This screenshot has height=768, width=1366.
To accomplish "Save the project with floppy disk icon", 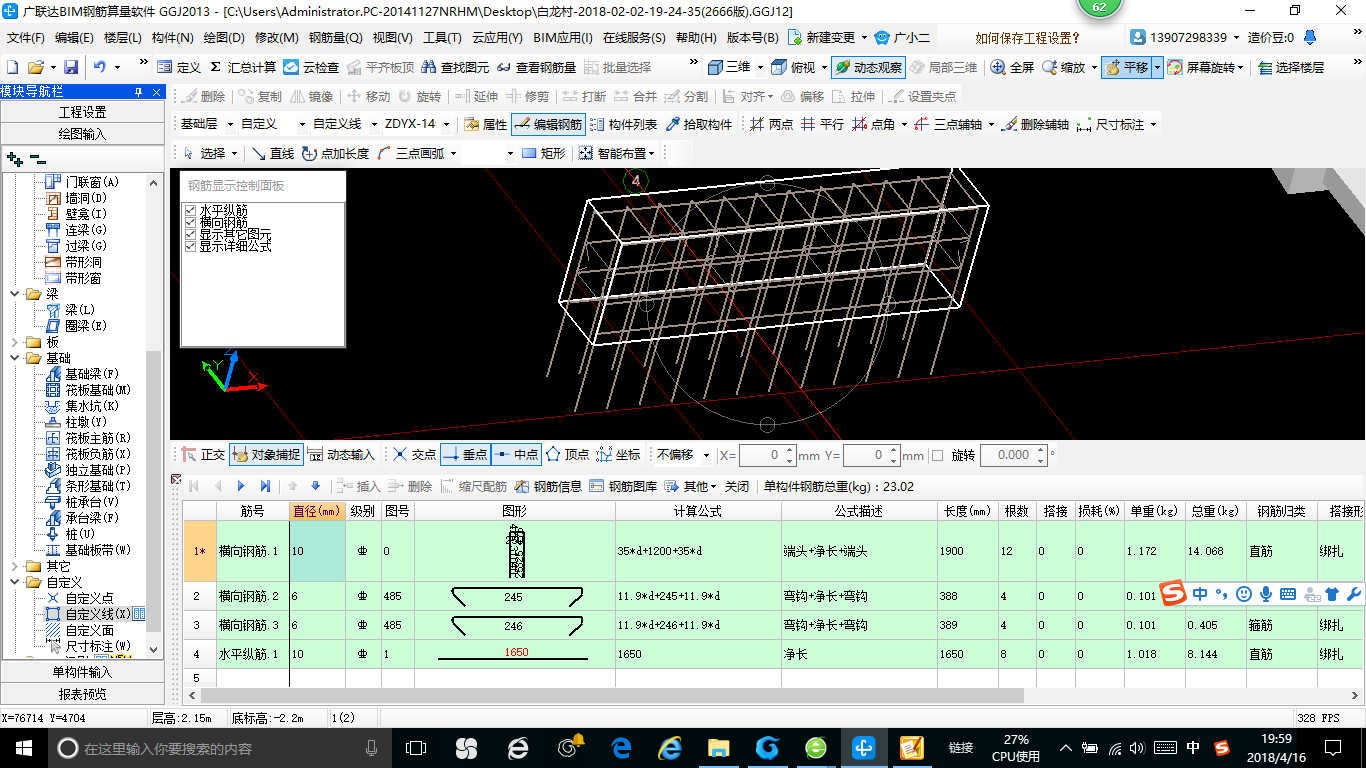I will tap(71, 67).
